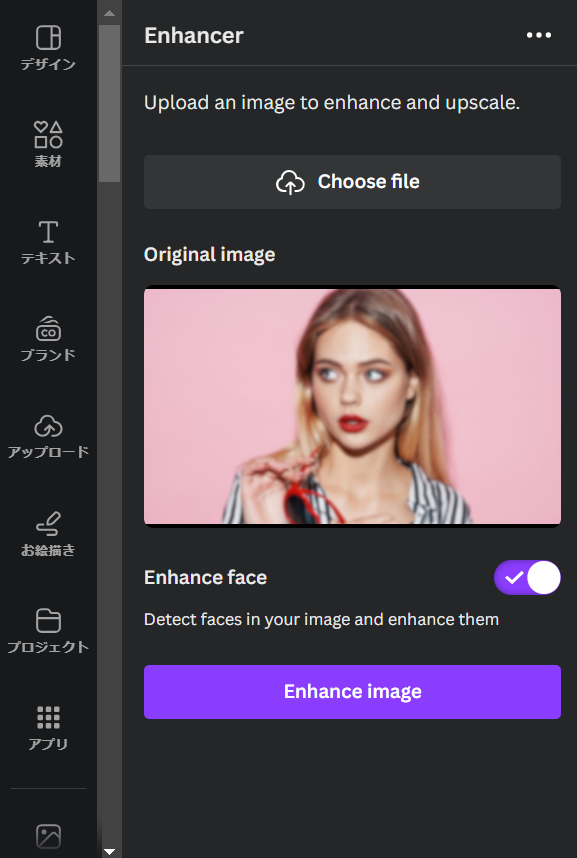The height and width of the screenshot is (858, 577).
Task: Select the お絵描き (Draw) tool icon
Action: tap(48, 524)
